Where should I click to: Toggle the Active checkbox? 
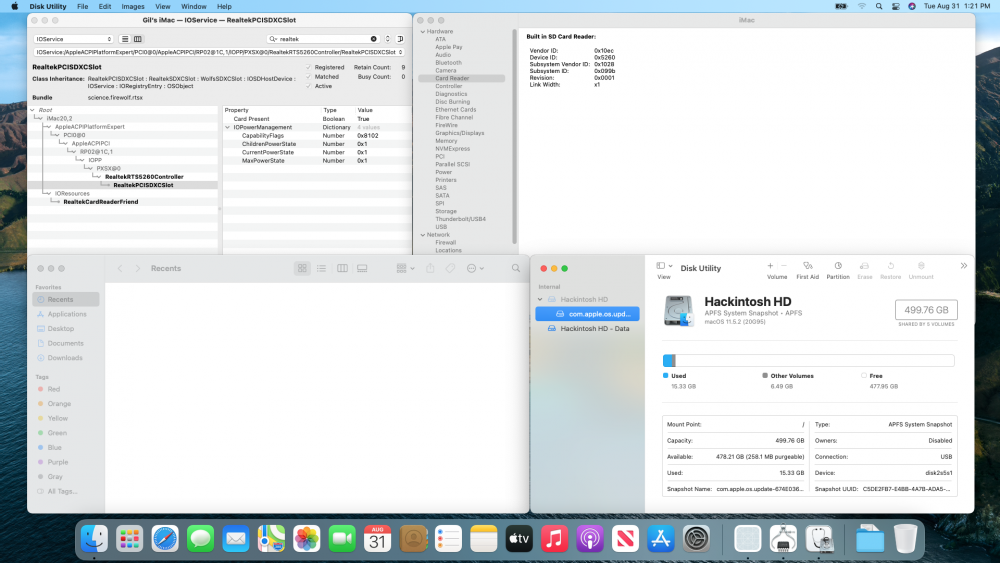point(309,86)
